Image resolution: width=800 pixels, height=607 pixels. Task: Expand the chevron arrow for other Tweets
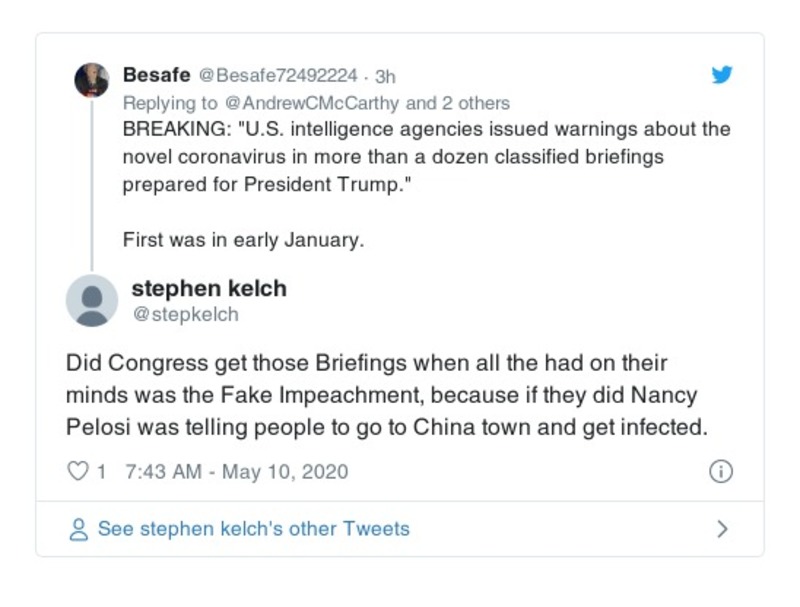tap(722, 529)
